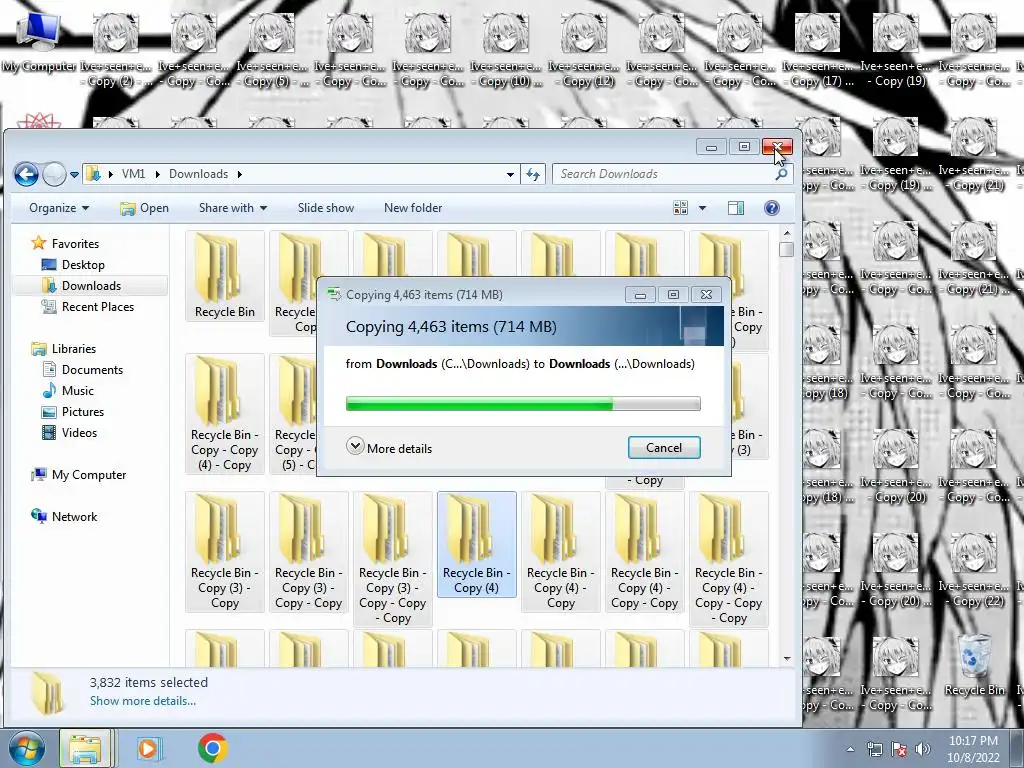Click New folder in the toolbar
Screen dimensions: 1024x768
[413, 208]
